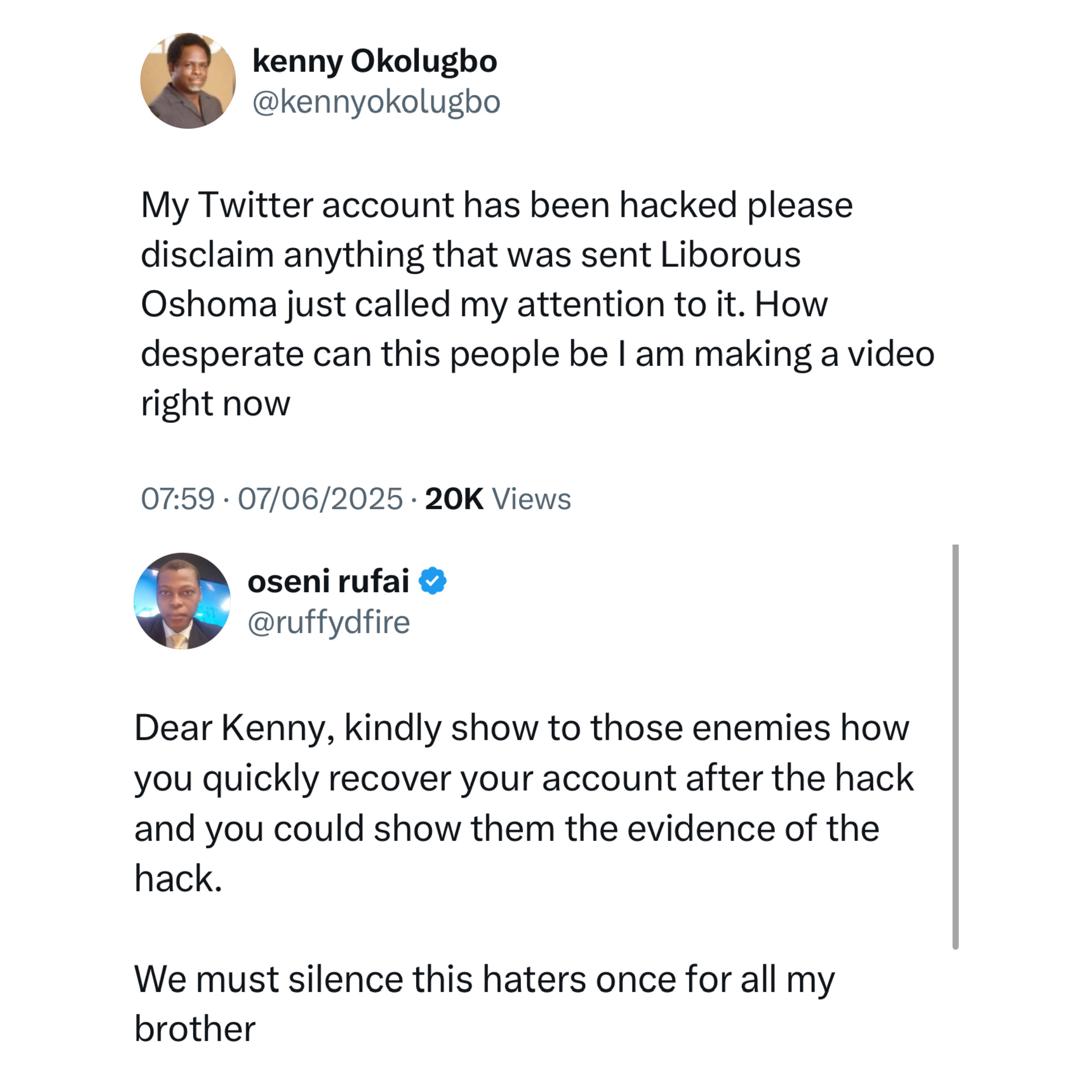Click the @ruffydfire handle

pyautogui.click(x=328, y=622)
